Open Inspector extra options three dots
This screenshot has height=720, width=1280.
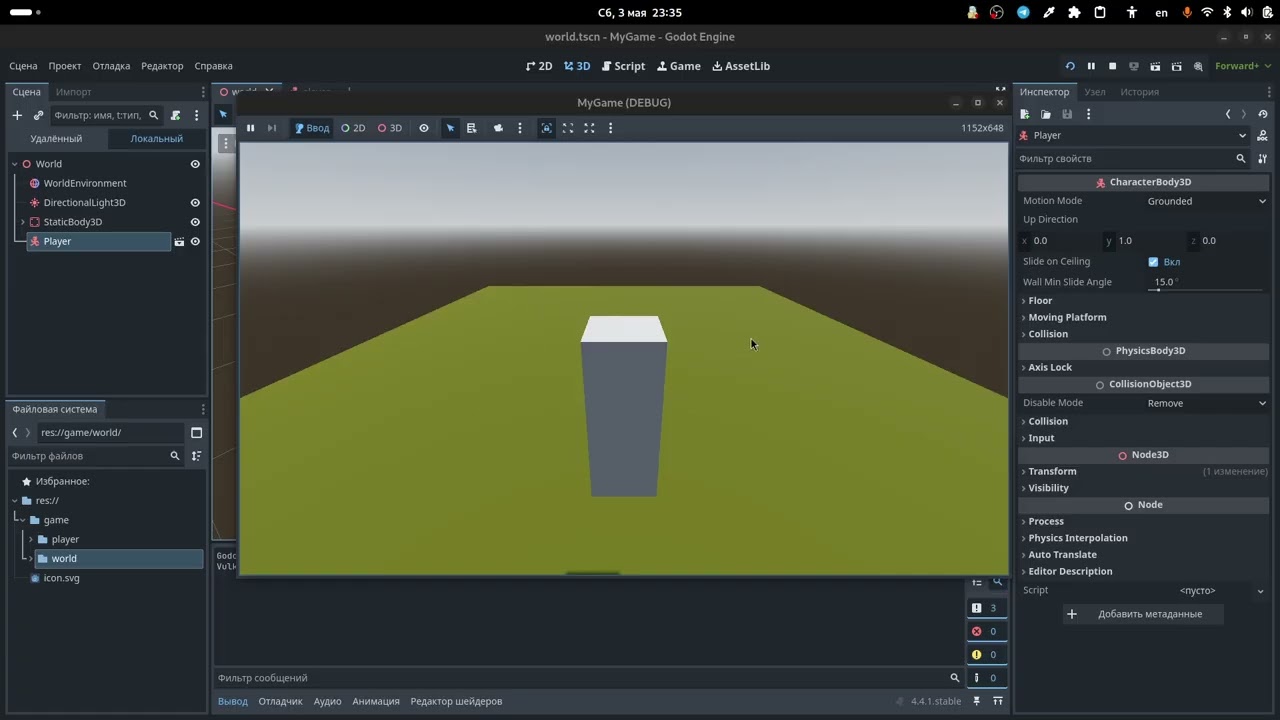pos(1088,114)
